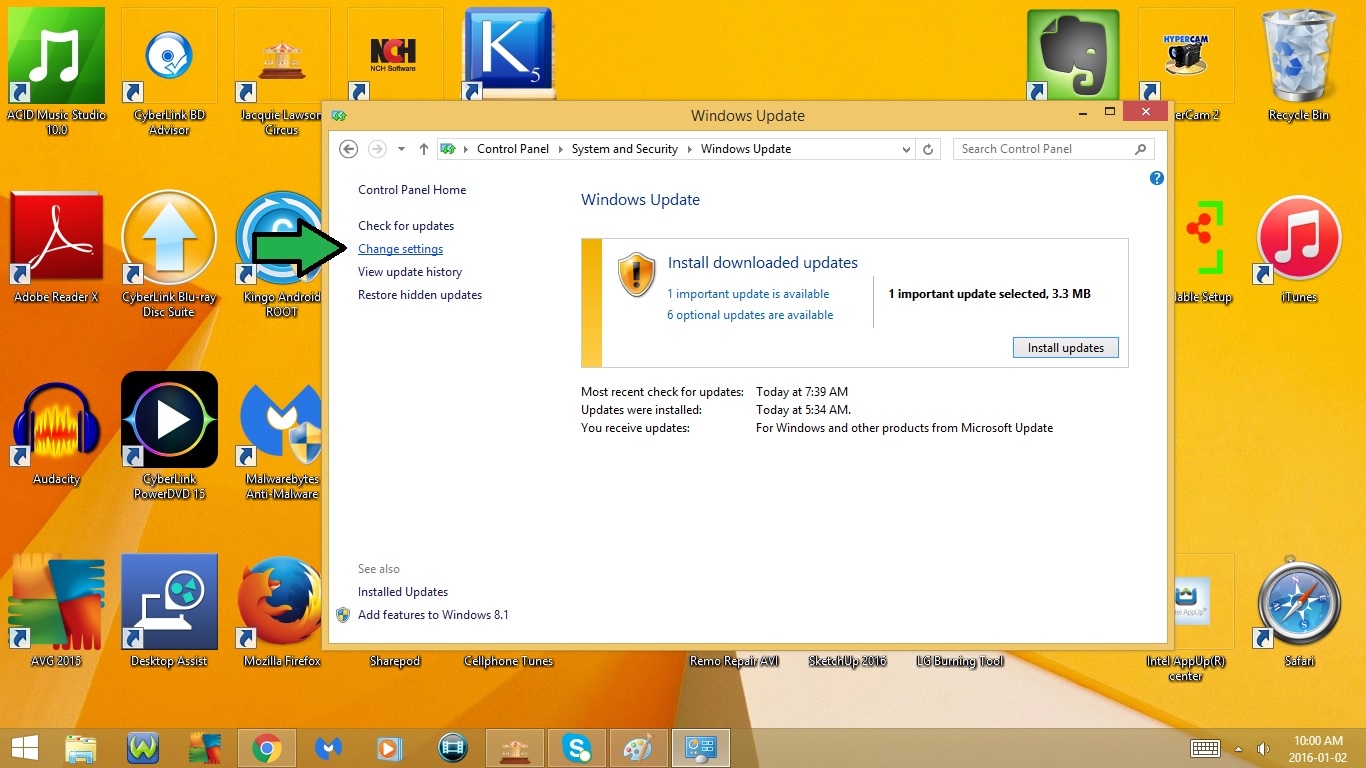Open Check for updates in sidebar

click(x=406, y=226)
